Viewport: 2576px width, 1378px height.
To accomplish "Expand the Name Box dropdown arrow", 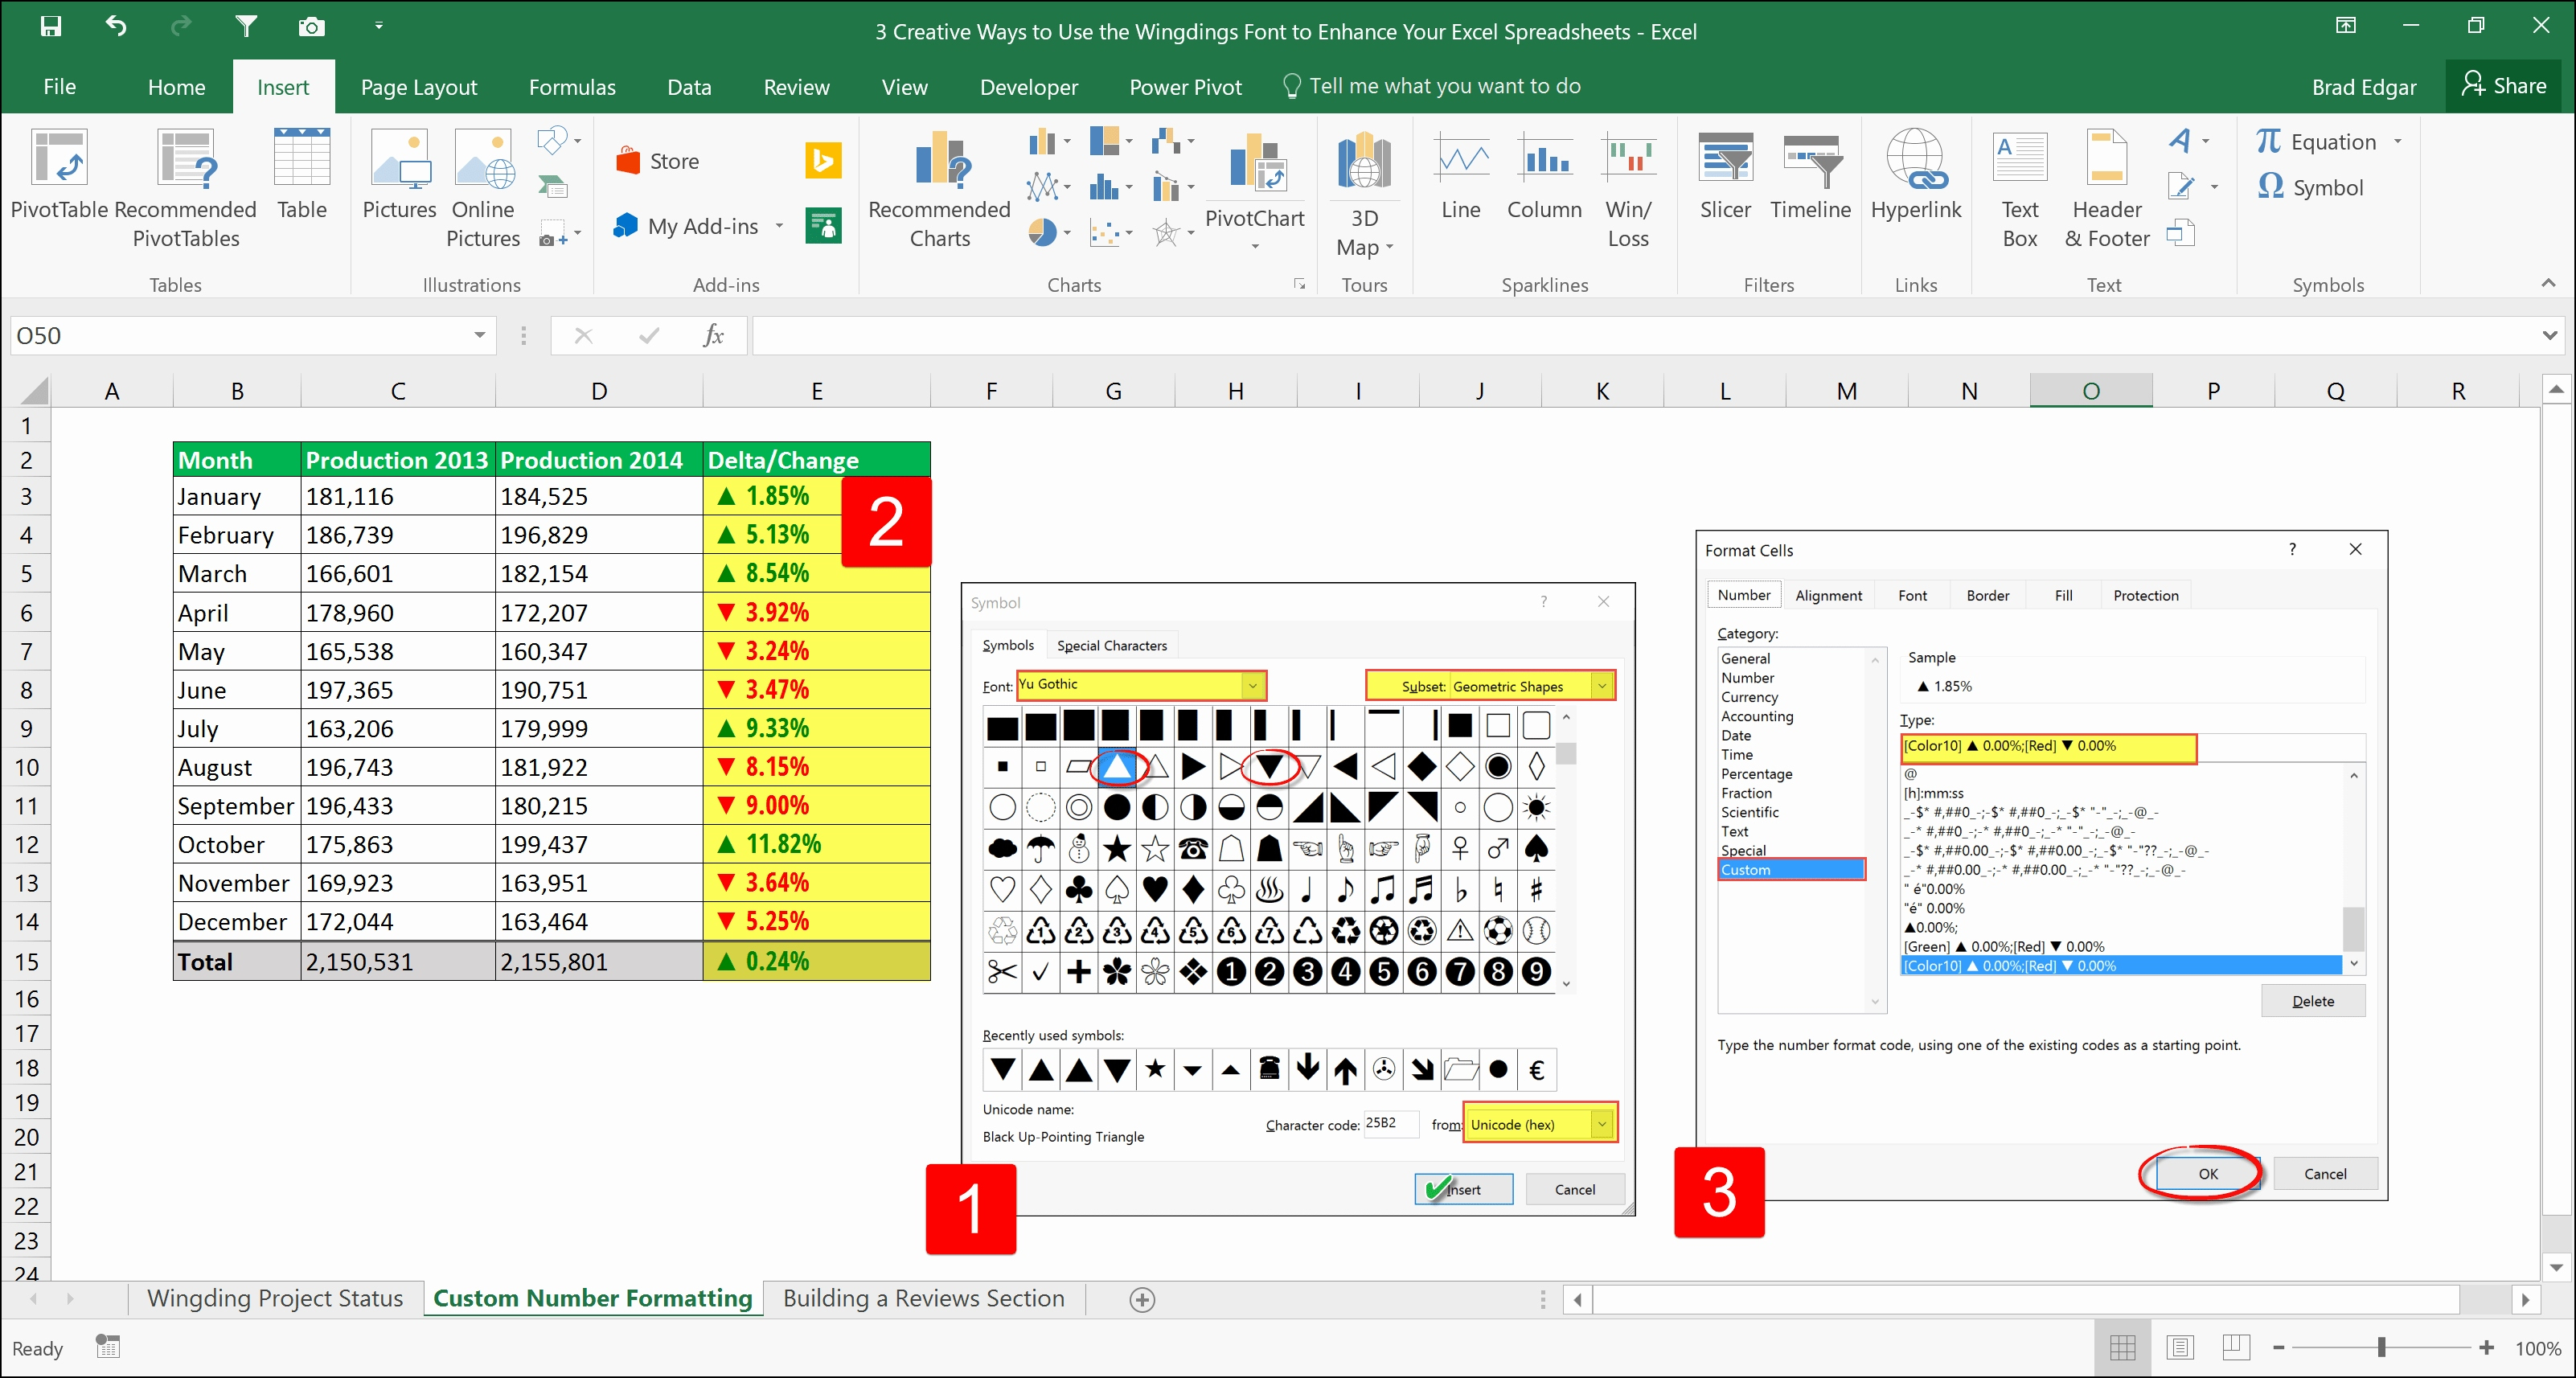I will point(480,336).
